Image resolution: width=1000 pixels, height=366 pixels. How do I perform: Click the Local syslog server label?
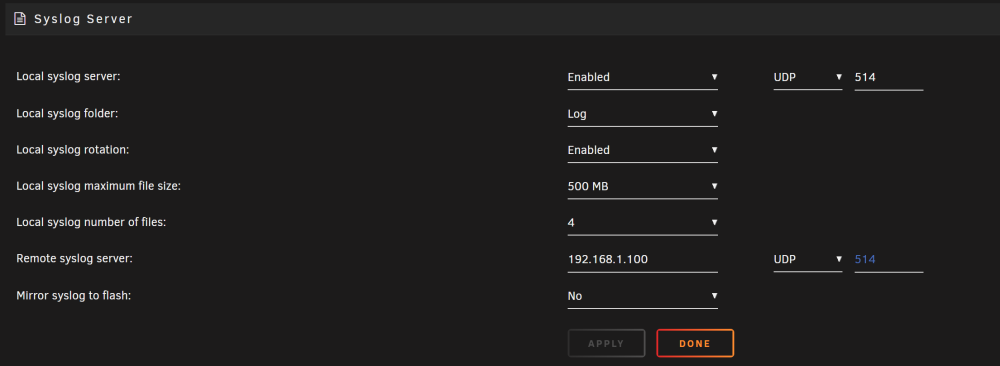68,77
